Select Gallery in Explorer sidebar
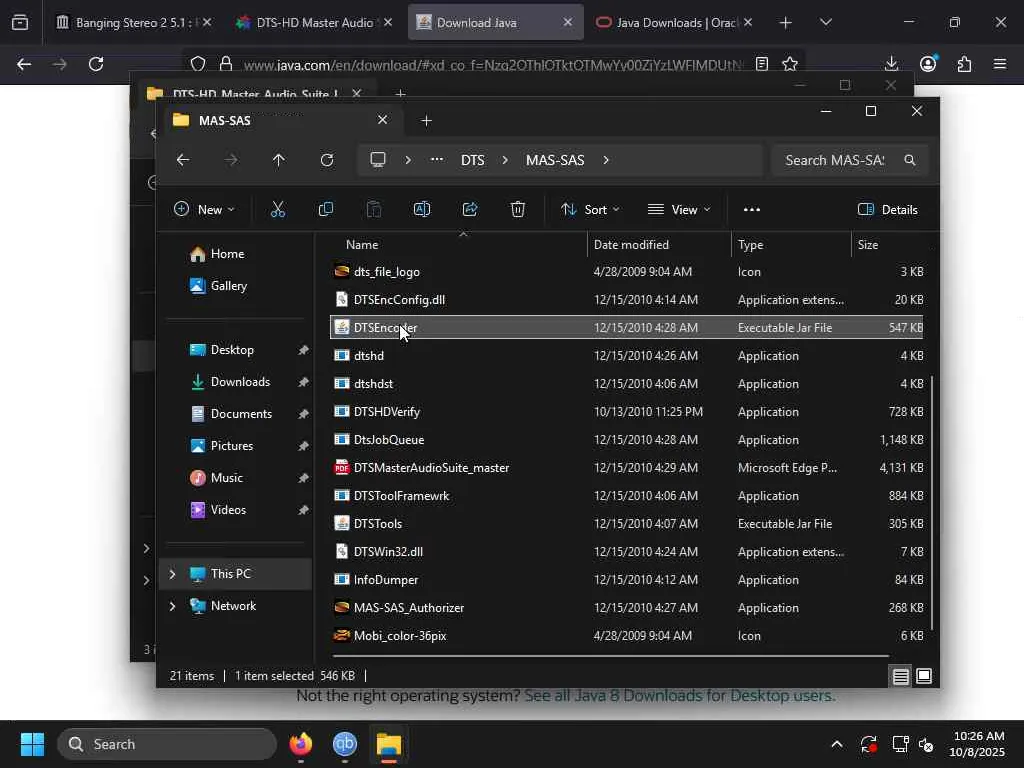 (x=229, y=286)
